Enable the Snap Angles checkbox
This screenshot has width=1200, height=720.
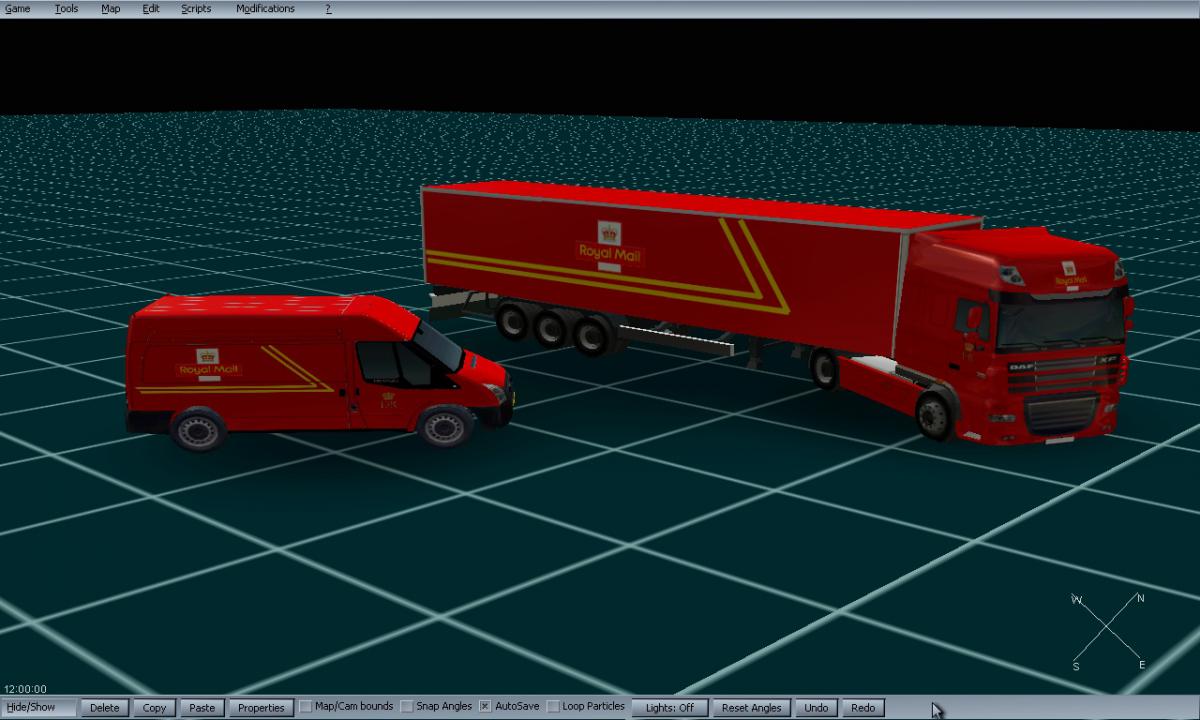[407, 707]
